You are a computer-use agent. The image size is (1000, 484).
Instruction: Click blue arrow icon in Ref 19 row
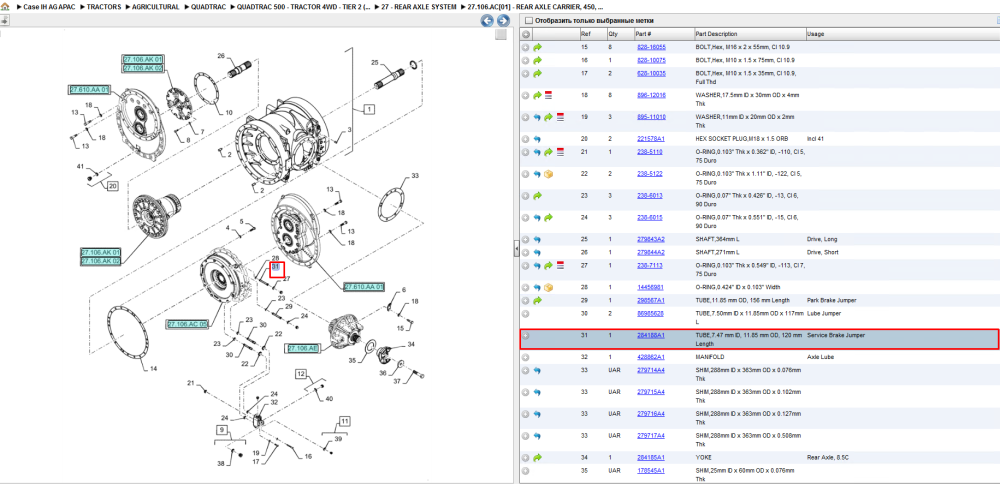(x=538, y=117)
